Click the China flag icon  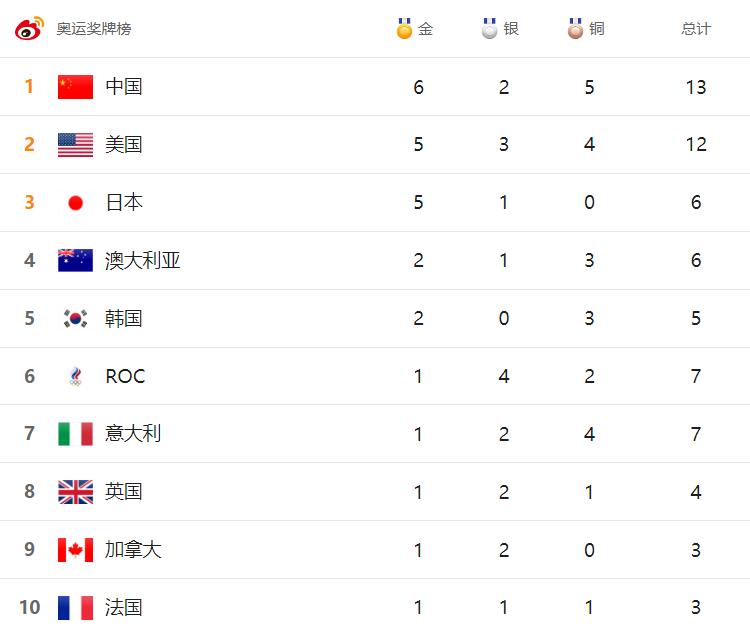(x=76, y=87)
